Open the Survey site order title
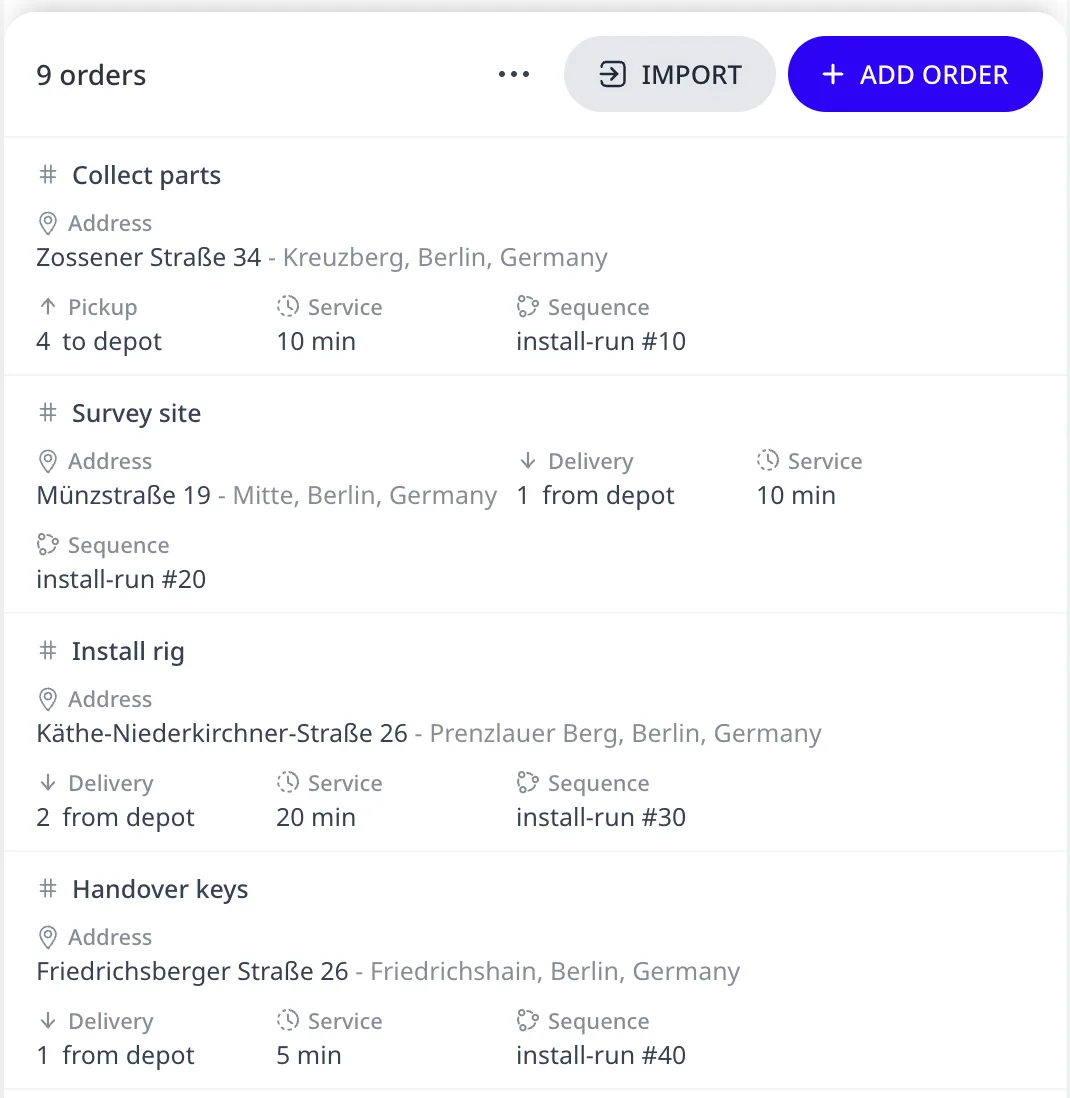Image resolution: width=1070 pixels, height=1098 pixels. coord(137,413)
